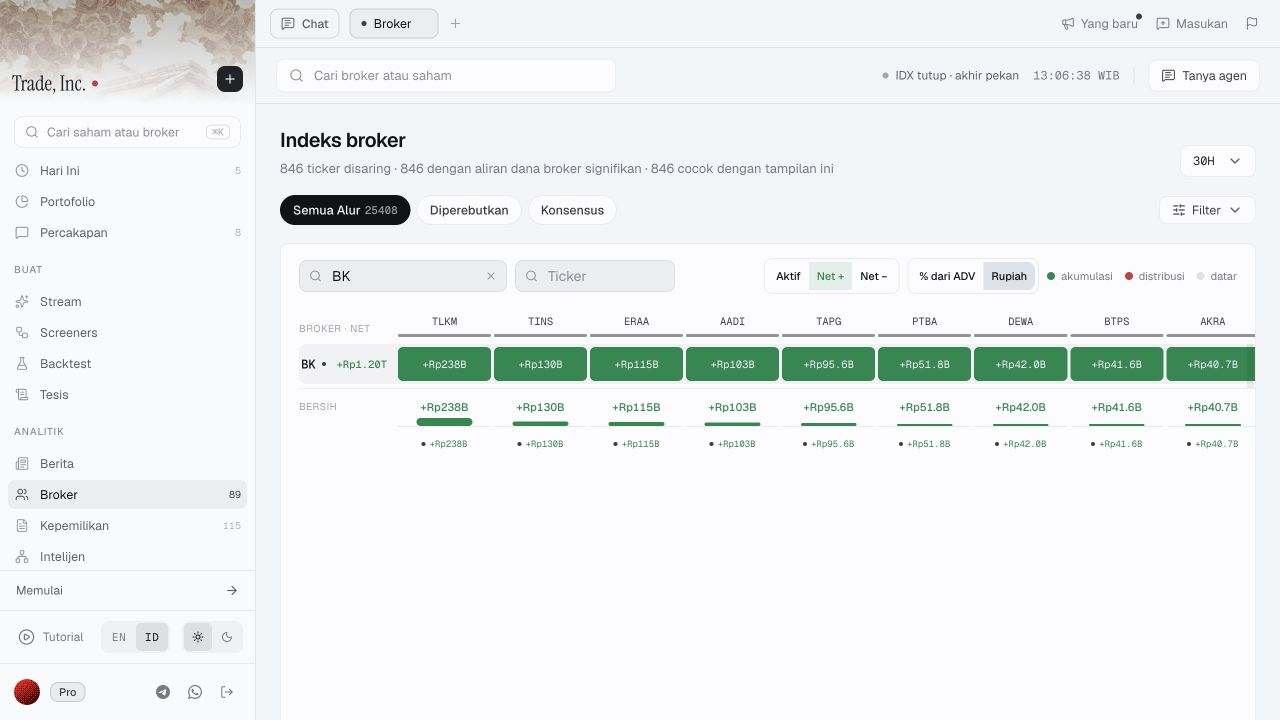This screenshot has height=720, width=1280.
Task: Switch to light theme sun icon
Action: tap(198, 637)
